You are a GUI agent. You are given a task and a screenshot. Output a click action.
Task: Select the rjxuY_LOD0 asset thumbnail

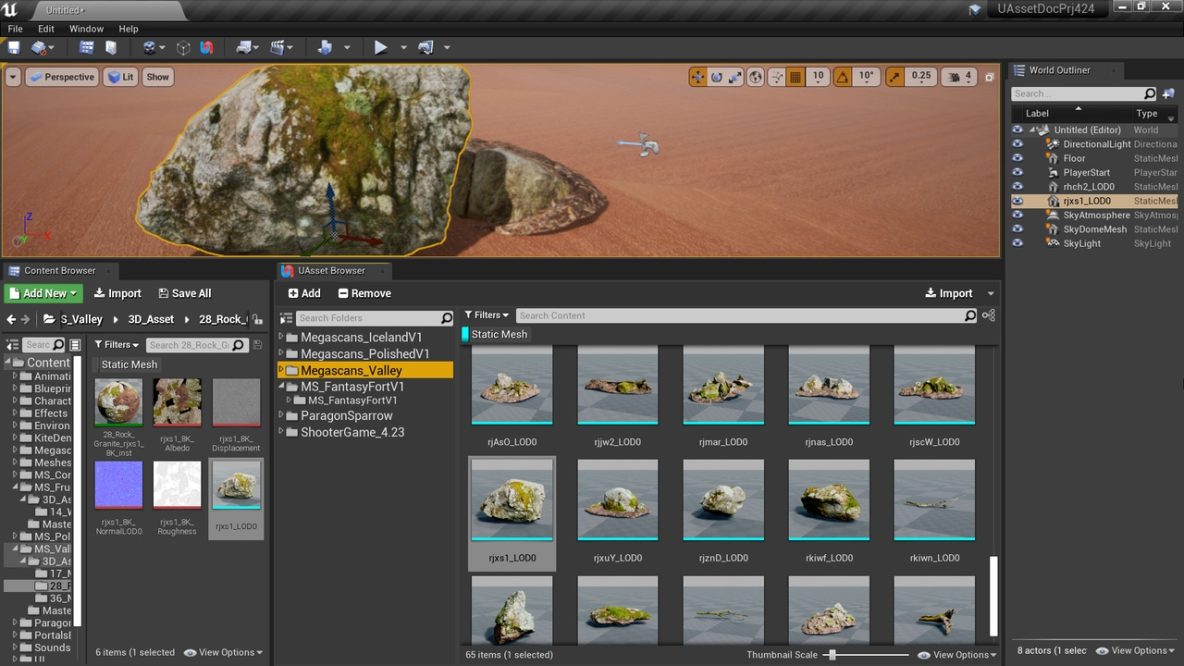pyautogui.click(x=617, y=498)
